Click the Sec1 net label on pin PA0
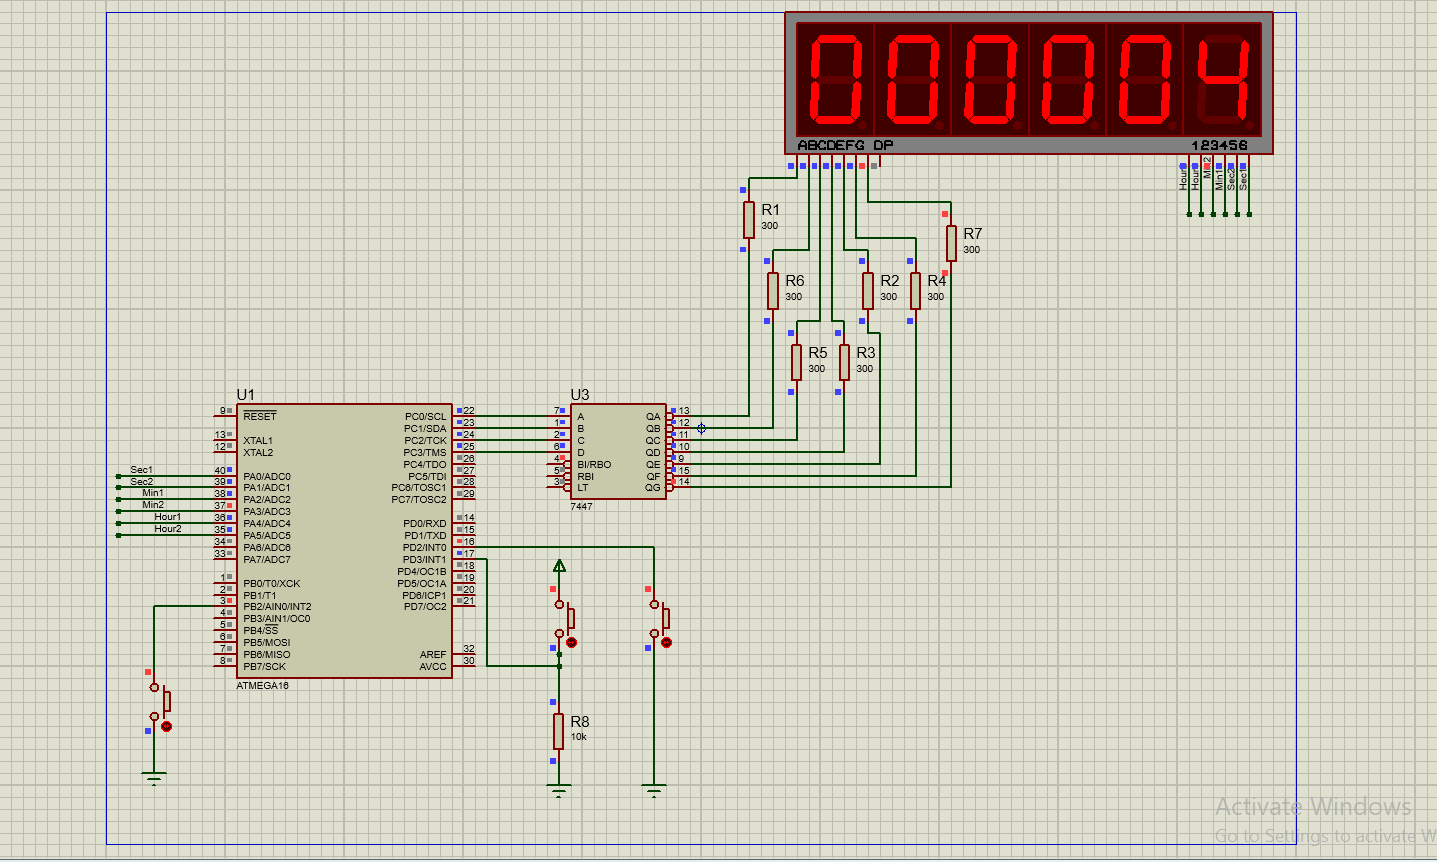 point(141,470)
